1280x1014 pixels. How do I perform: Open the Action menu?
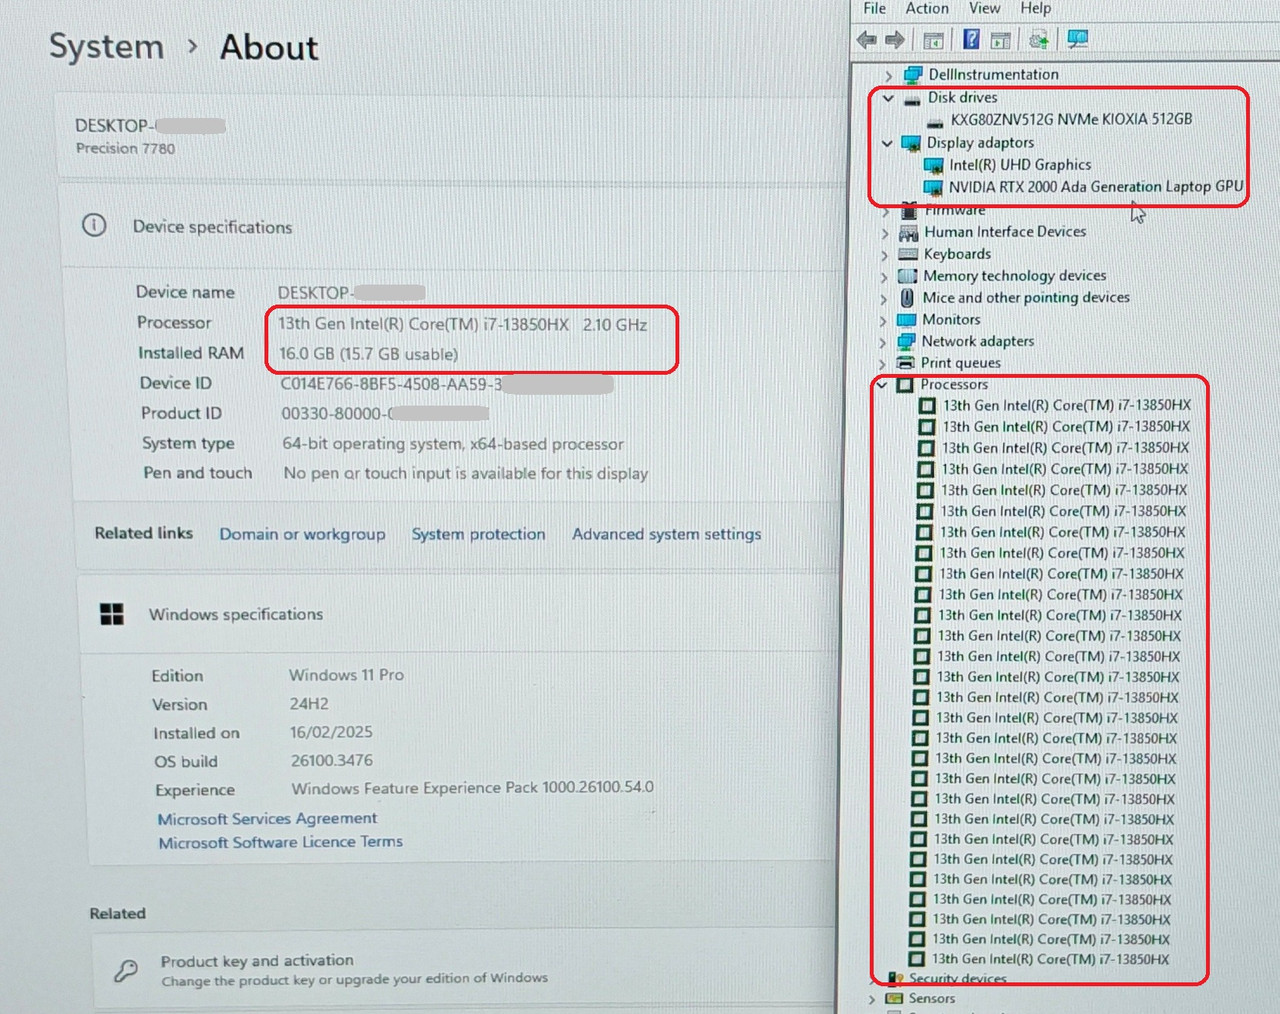(927, 8)
